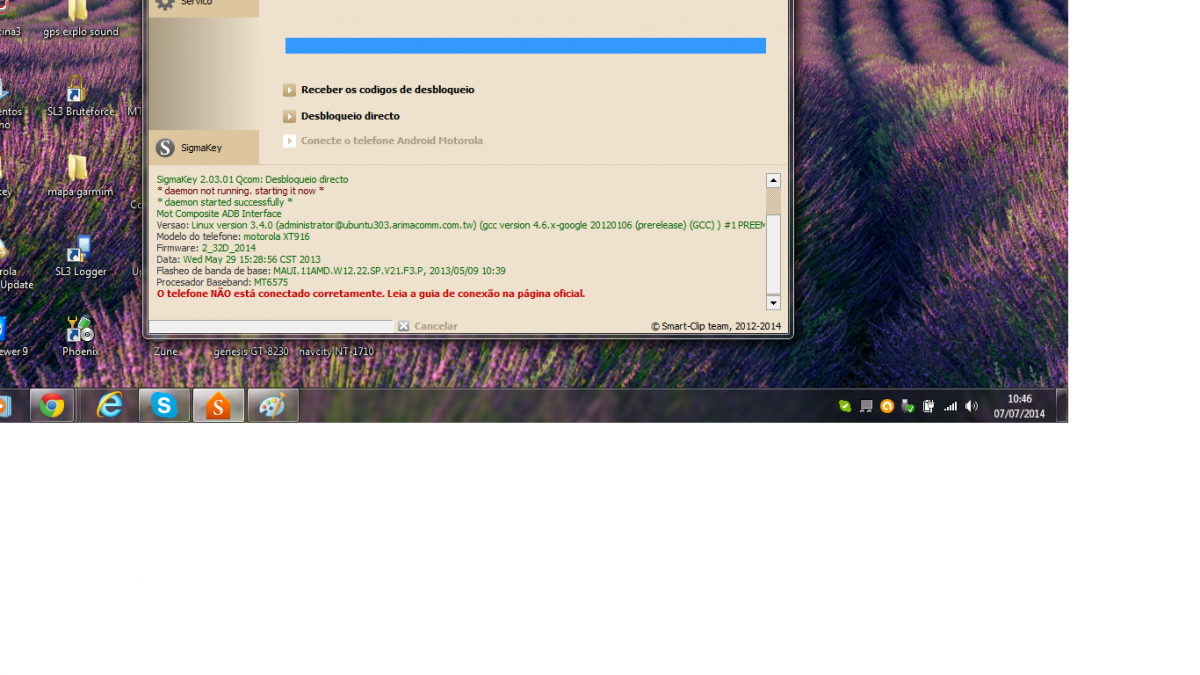
Task: Open Paint from the taskbar
Action: click(272, 406)
